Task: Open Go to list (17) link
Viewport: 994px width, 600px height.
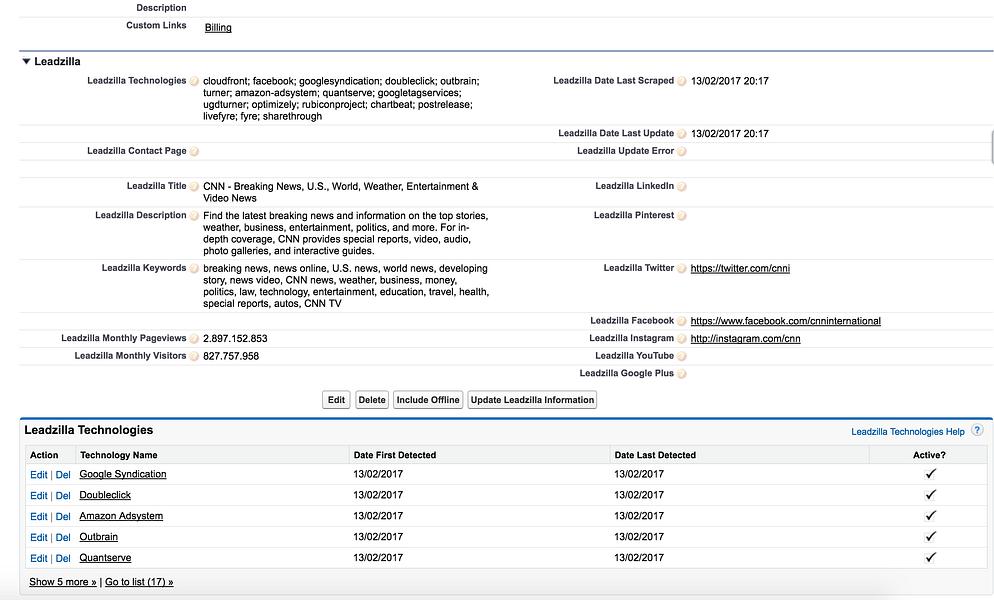Action: coord(139,582)
